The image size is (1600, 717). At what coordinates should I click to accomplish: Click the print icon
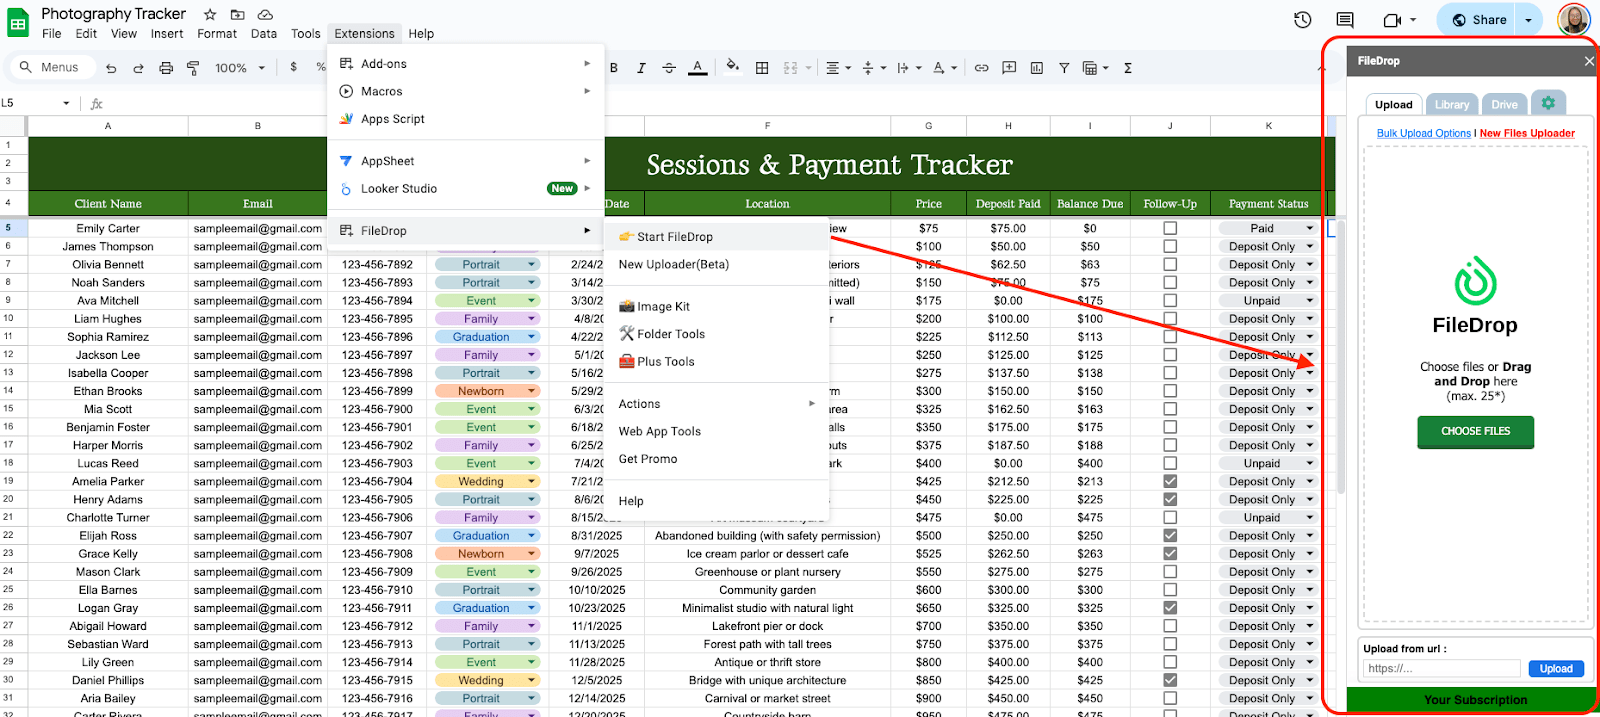coord(166,68)
